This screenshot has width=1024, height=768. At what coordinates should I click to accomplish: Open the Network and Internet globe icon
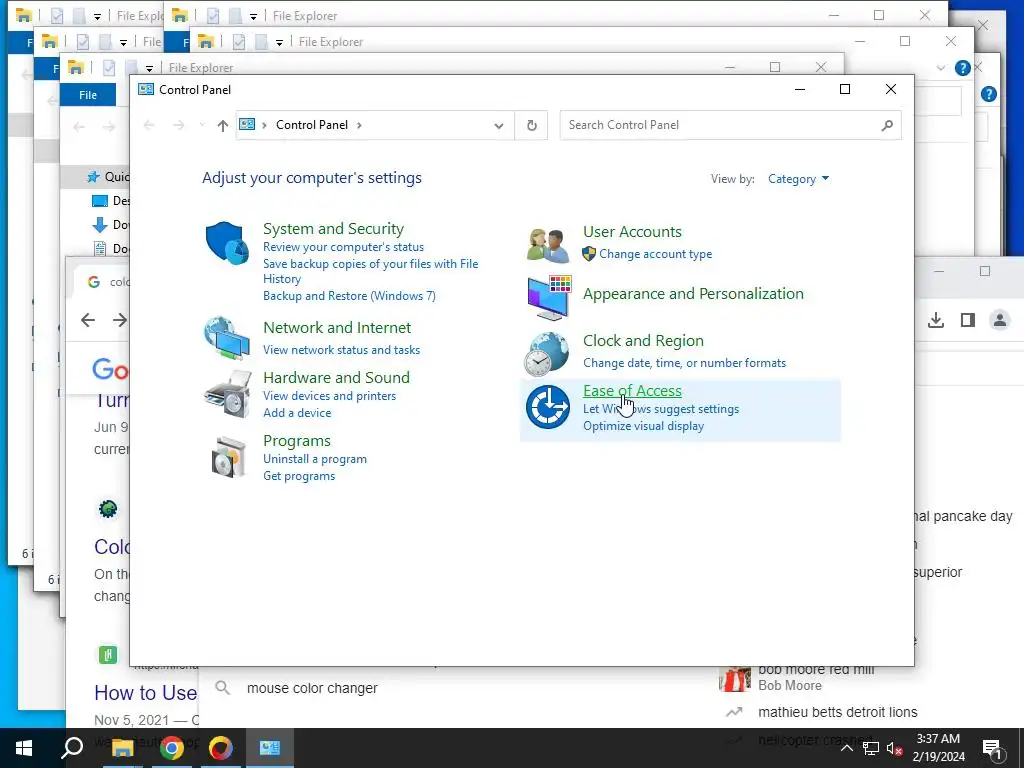pyautogui.click(x=227, y=338)
